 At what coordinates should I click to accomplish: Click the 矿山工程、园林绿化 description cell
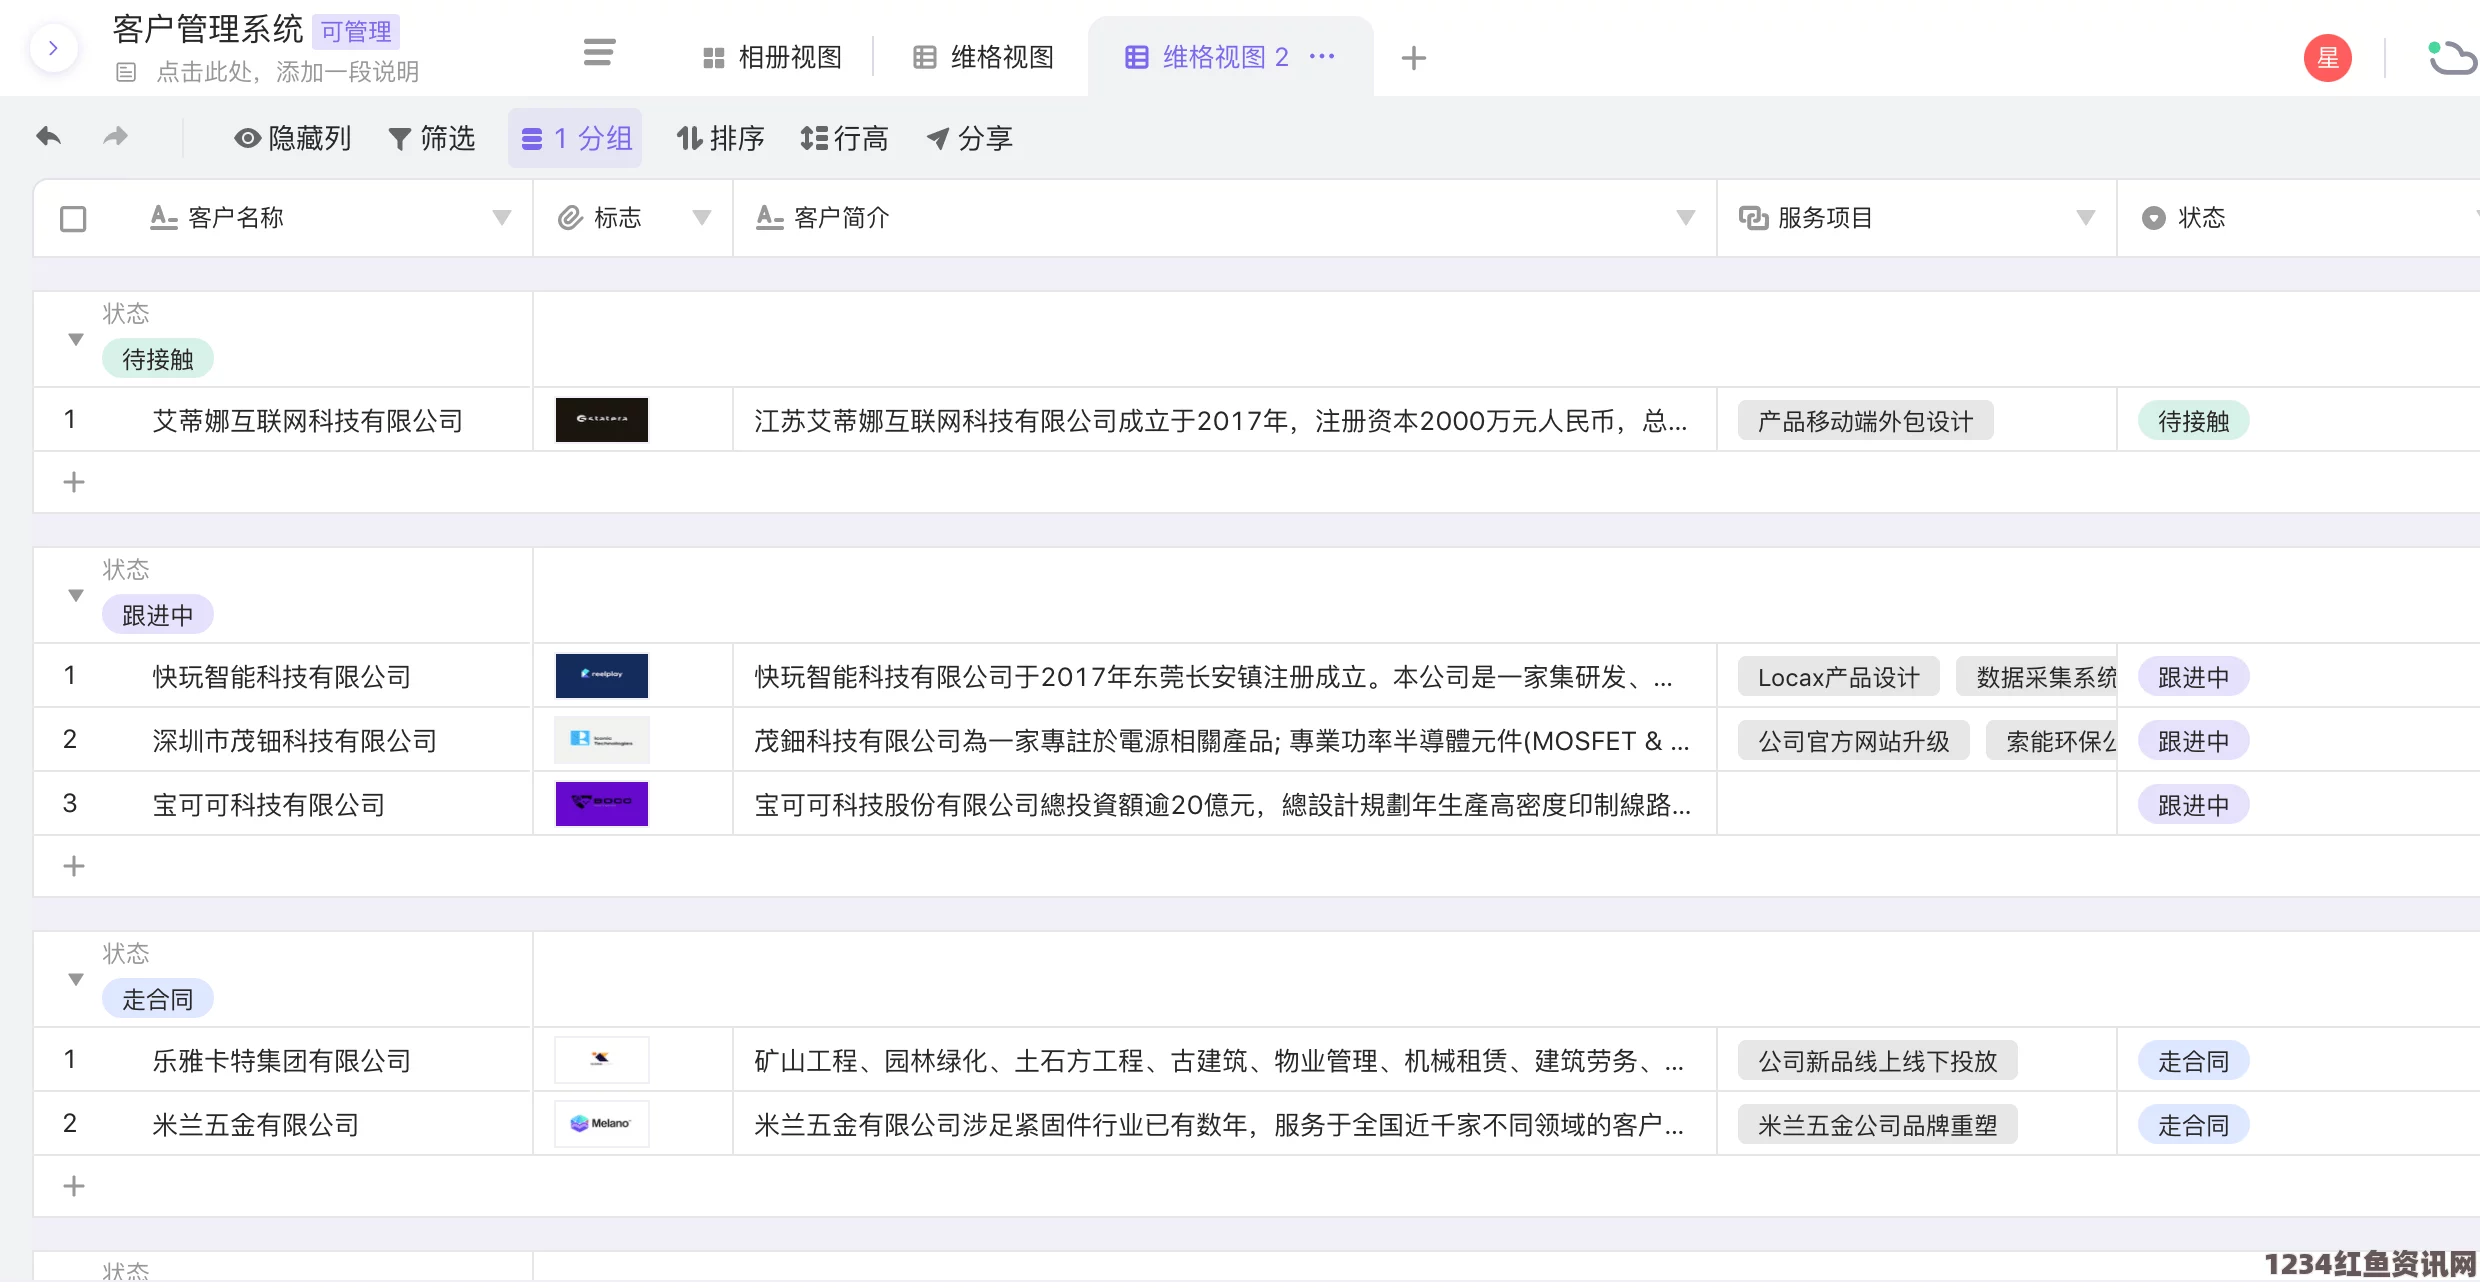tap(1225, 1060)
